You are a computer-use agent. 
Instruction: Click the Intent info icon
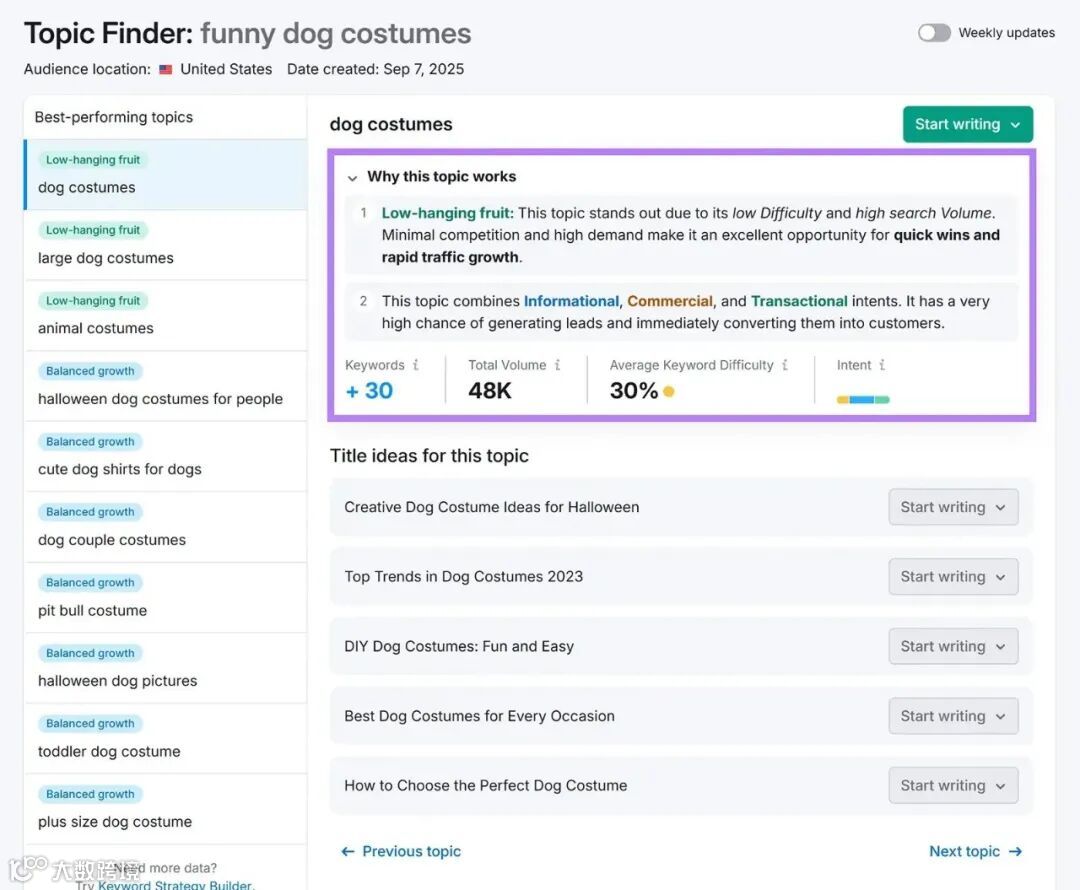tap(882, 365)
